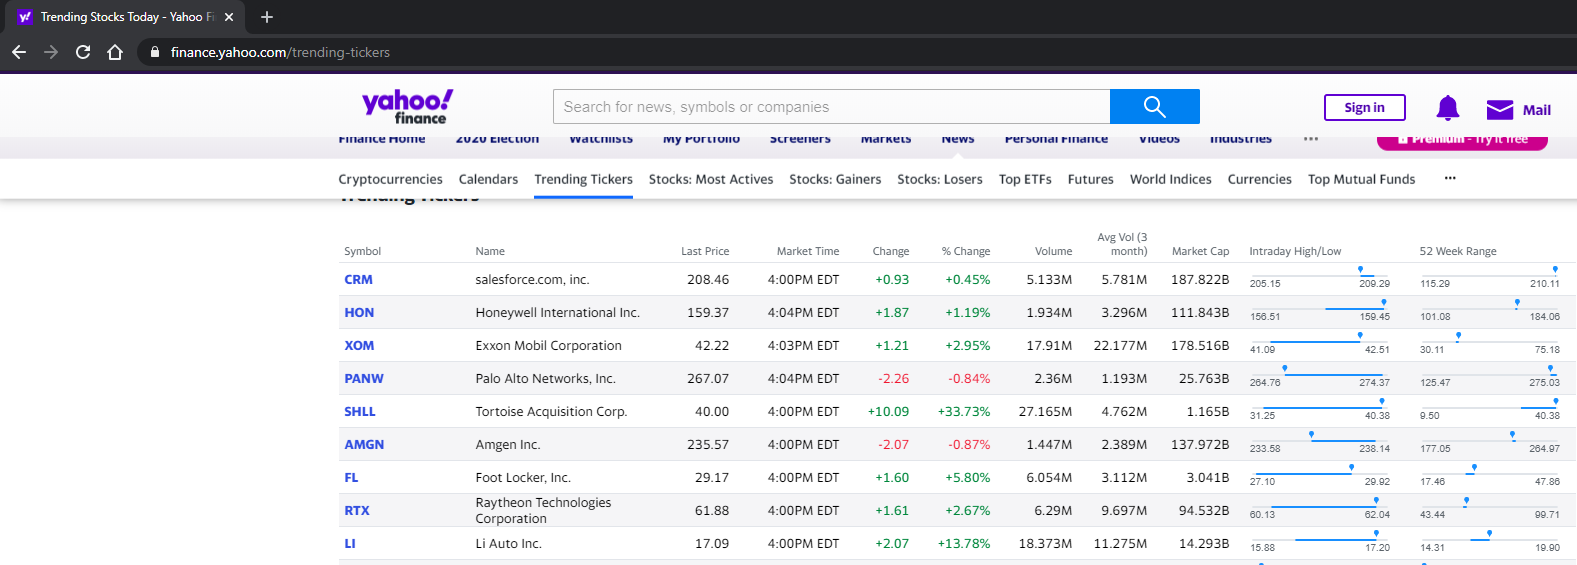Click the Last Price column header
Viewport: 1577px width, 565px height.
(x=705, y=251)
